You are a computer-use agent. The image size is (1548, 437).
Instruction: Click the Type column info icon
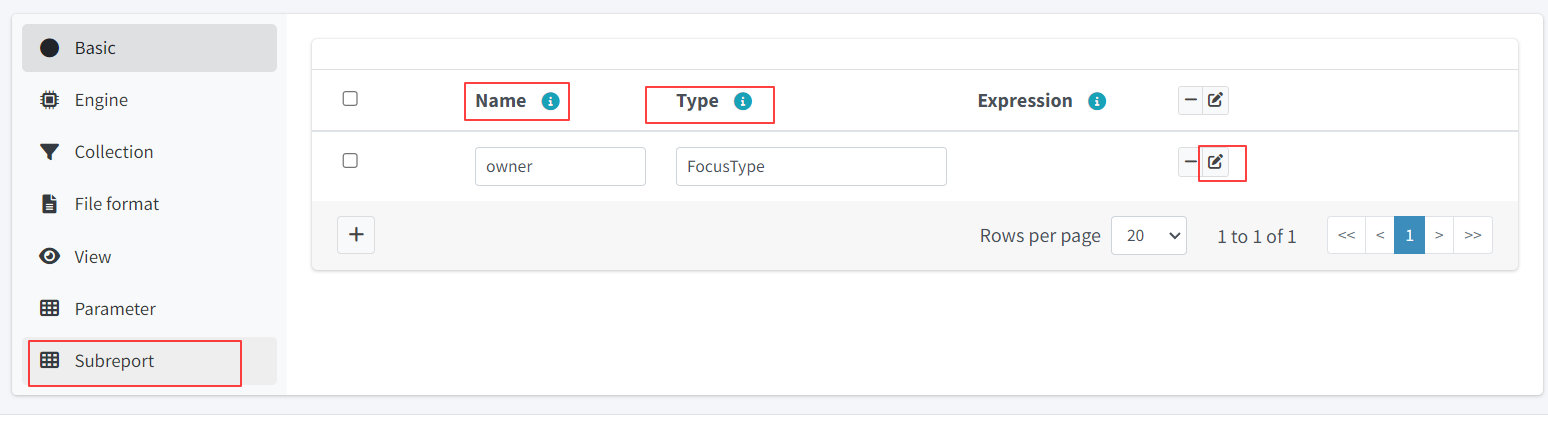click(742, 101)
